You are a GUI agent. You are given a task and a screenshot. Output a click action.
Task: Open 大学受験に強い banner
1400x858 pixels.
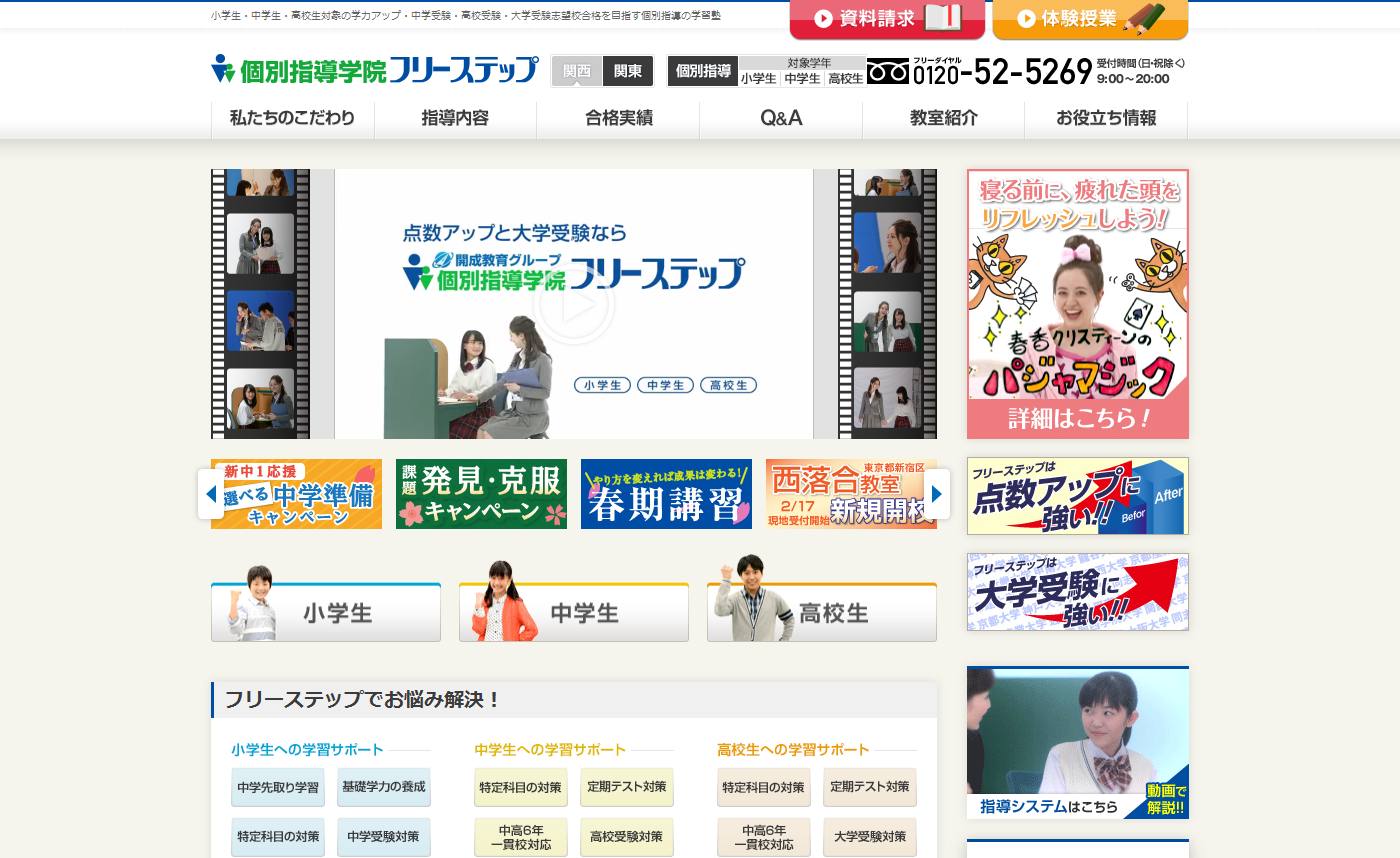pos(1078,592)
